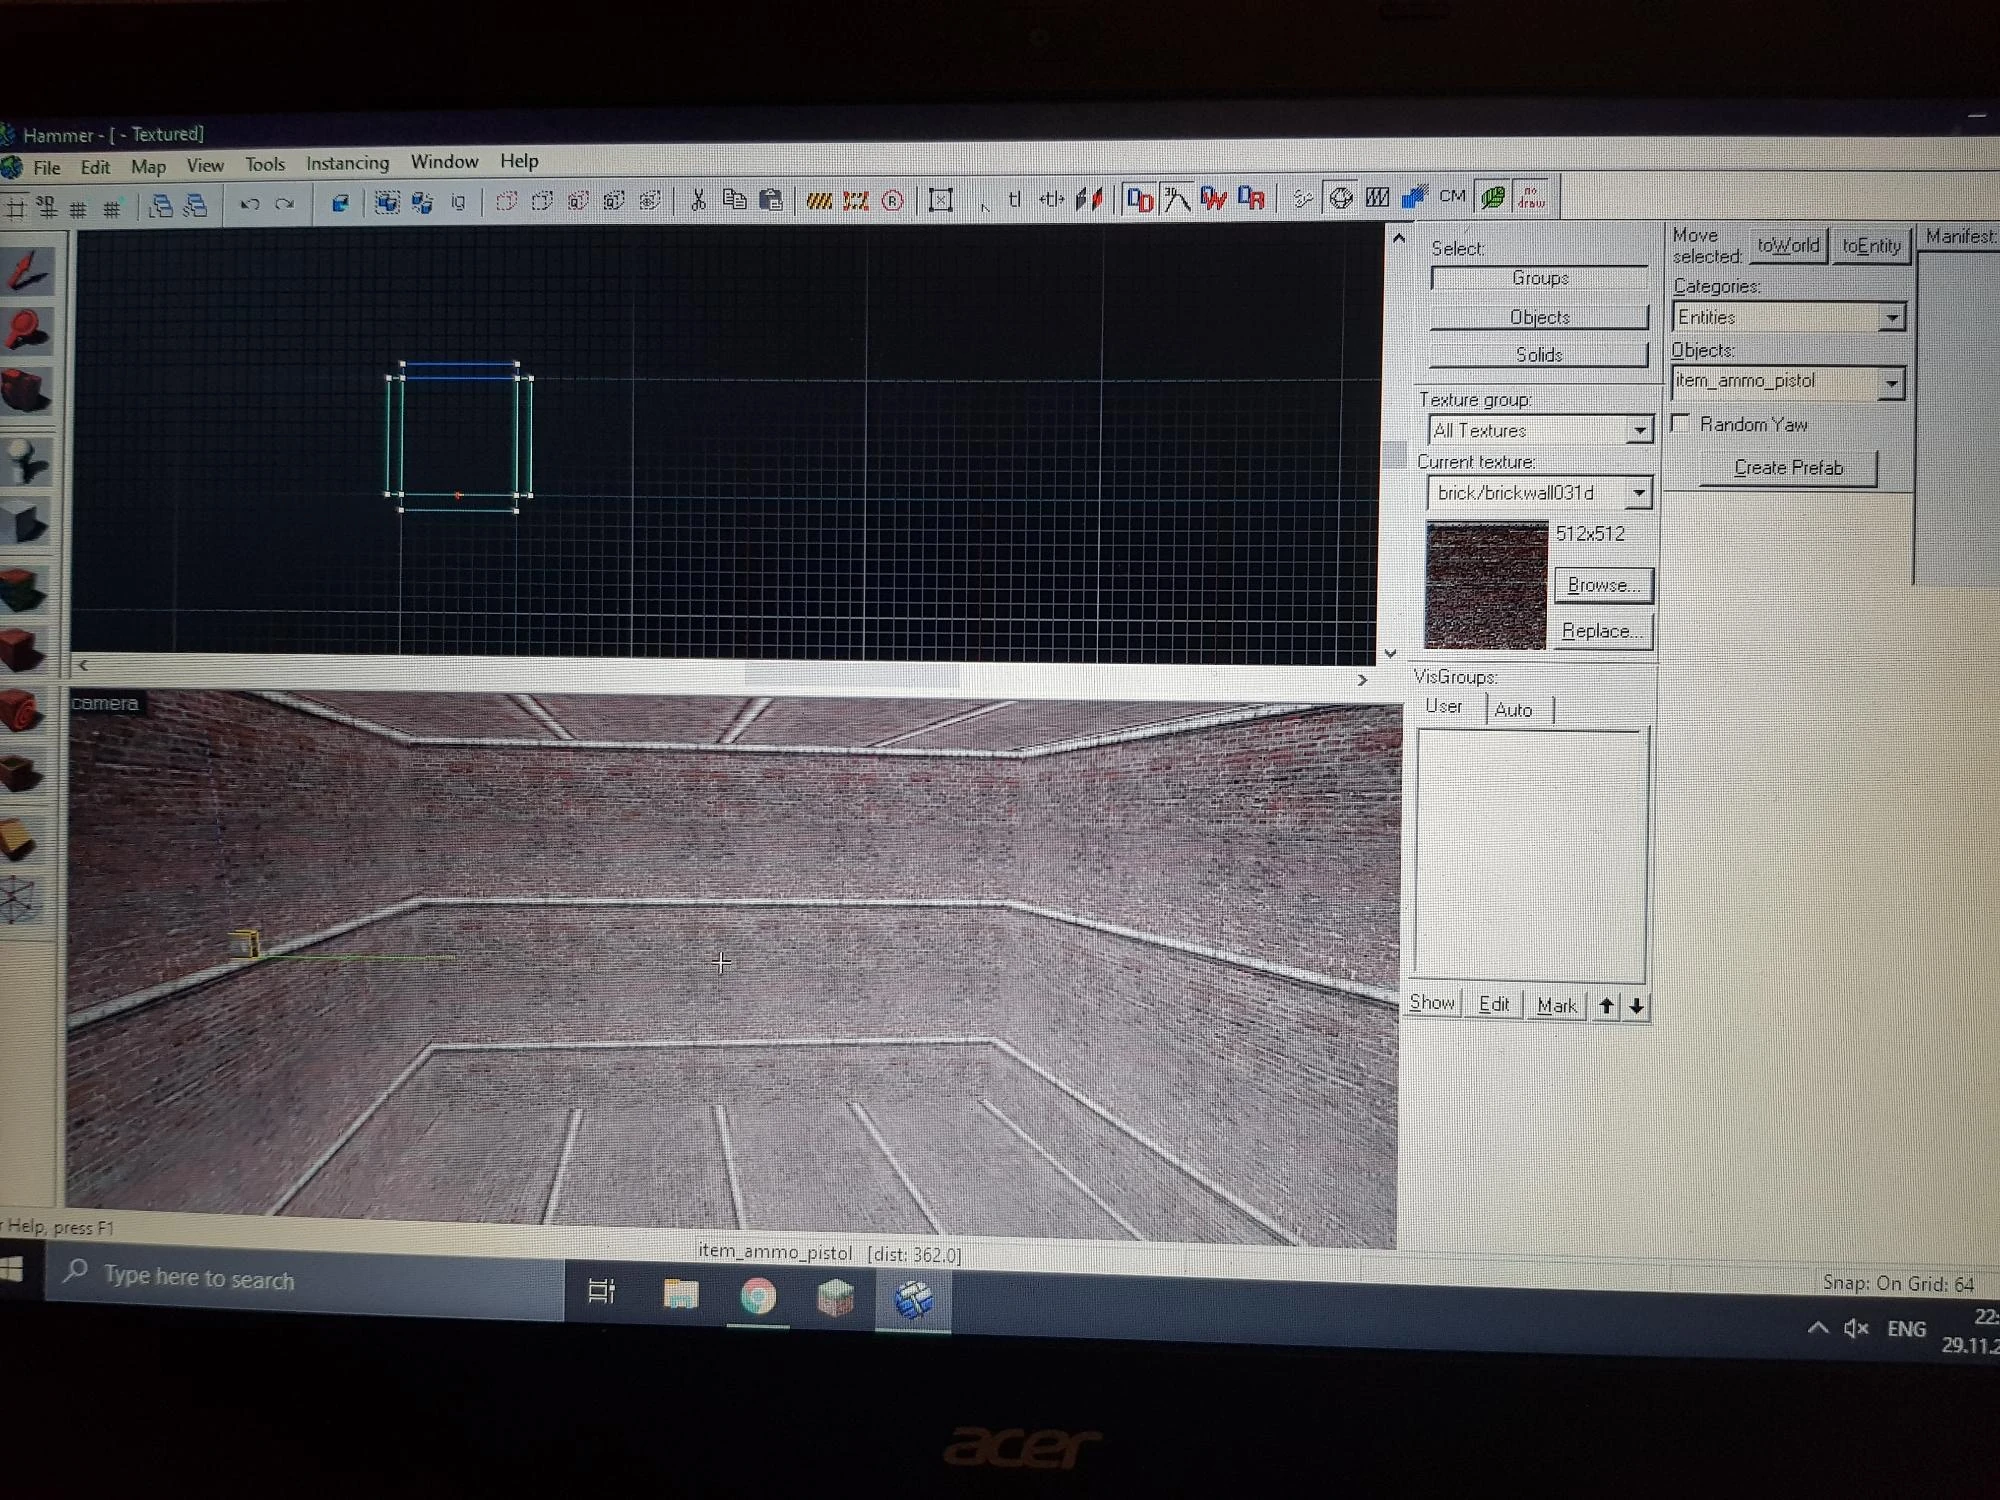The width and height of the screenshot is (2000, 1500).
Task: Click the Undo arrow in toolbar
Action: point(249,205)
